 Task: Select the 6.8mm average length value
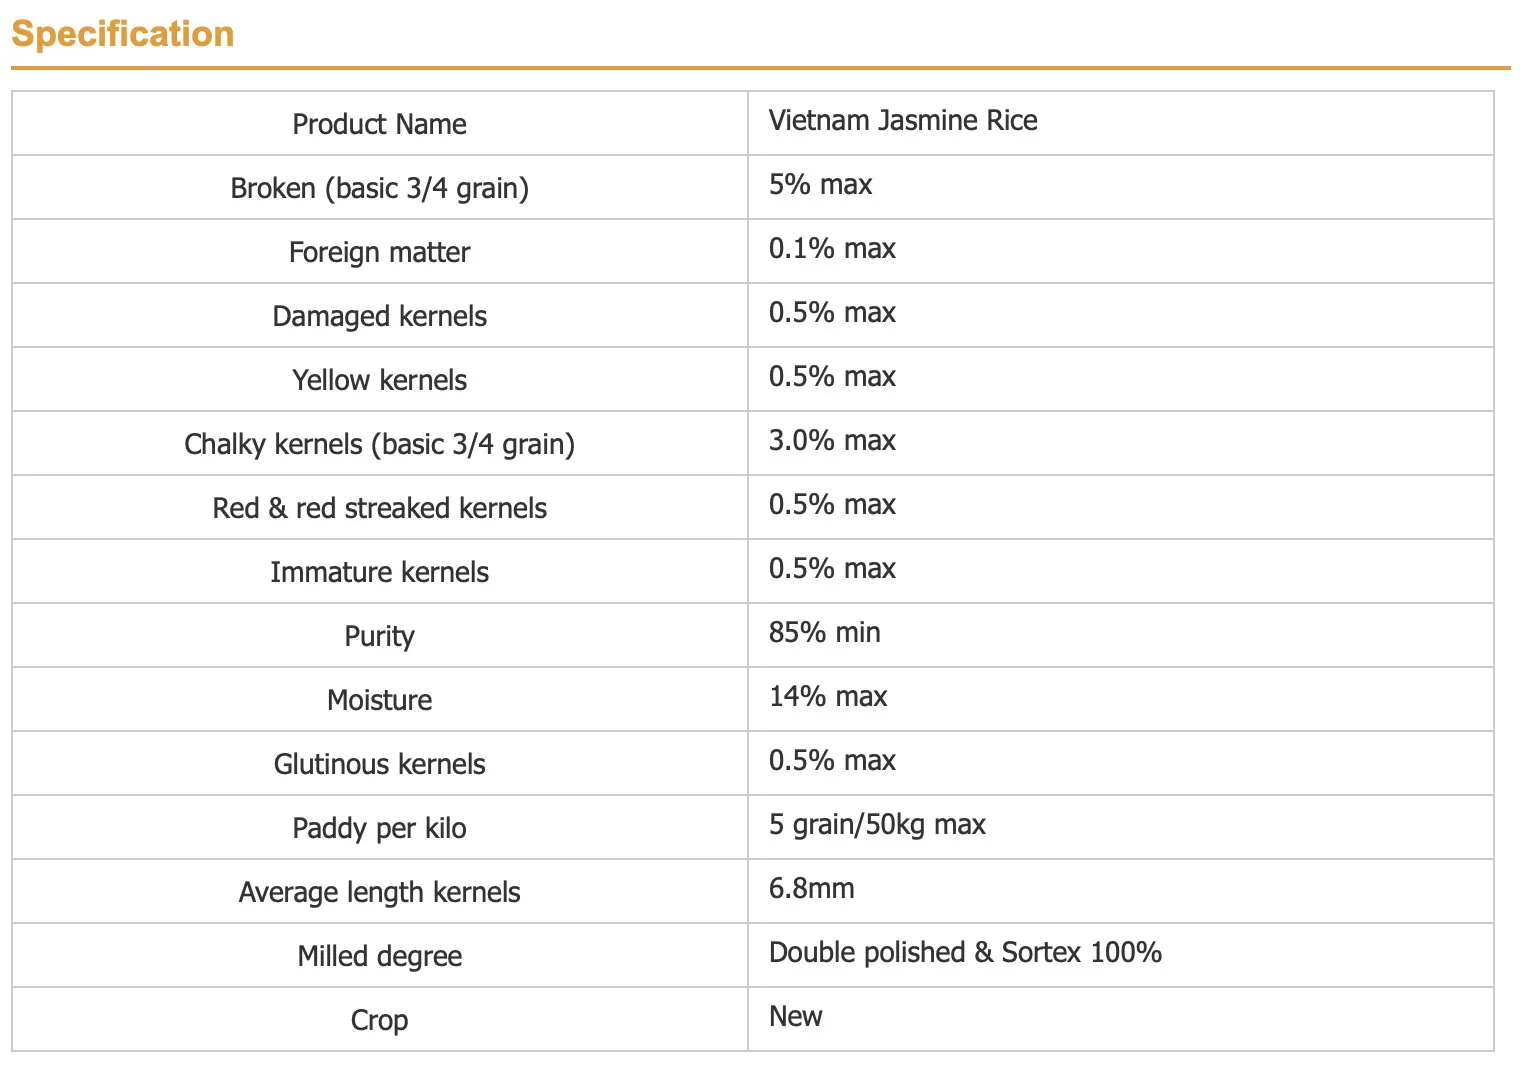pos(811,889)
